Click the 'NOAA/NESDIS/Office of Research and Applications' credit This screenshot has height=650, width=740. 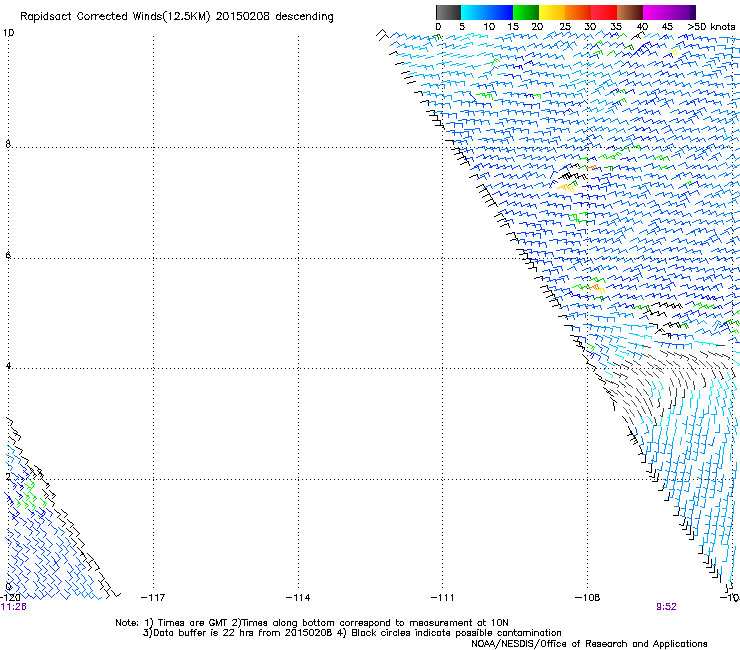[x=589, y=644]
